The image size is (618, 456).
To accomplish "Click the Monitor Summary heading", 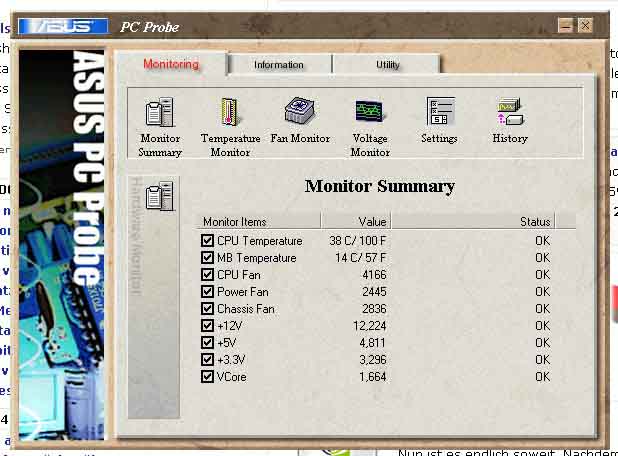I will click(x=380, y=186).
